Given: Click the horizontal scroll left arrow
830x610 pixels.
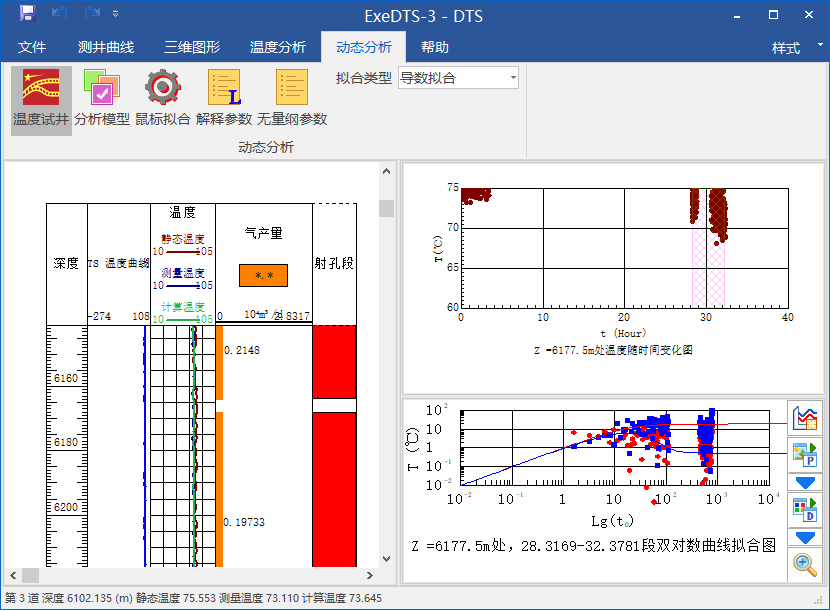Looking at the screenshot, I should coord(13,575).
